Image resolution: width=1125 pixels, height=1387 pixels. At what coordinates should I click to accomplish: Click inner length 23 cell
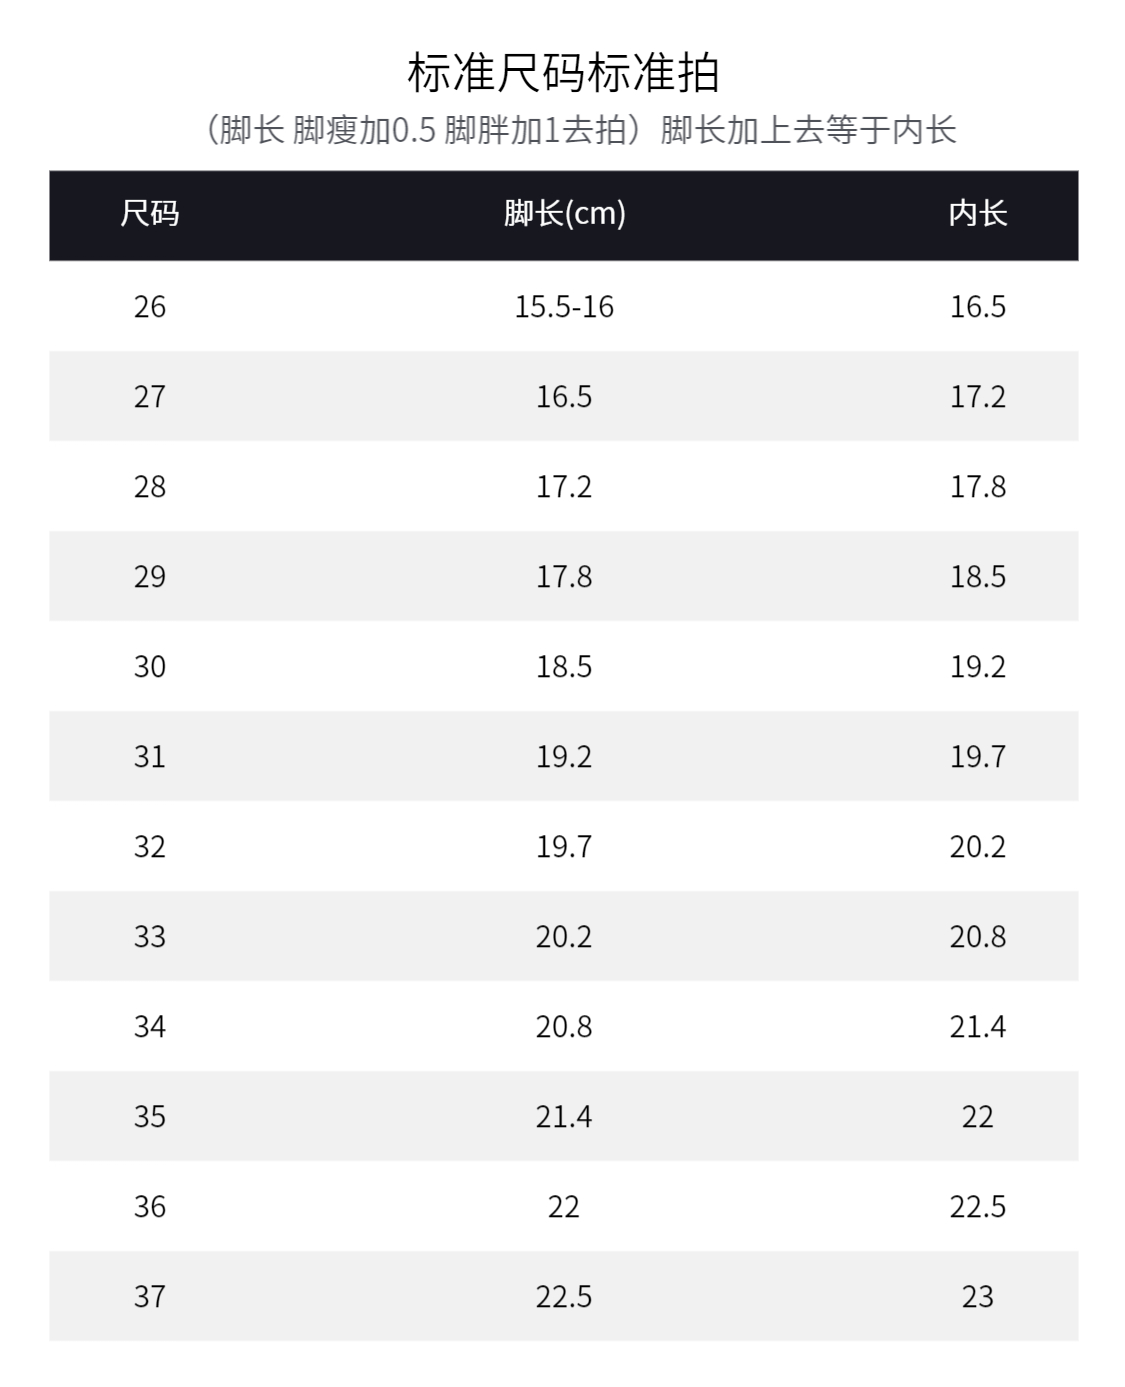(977, 1296)
